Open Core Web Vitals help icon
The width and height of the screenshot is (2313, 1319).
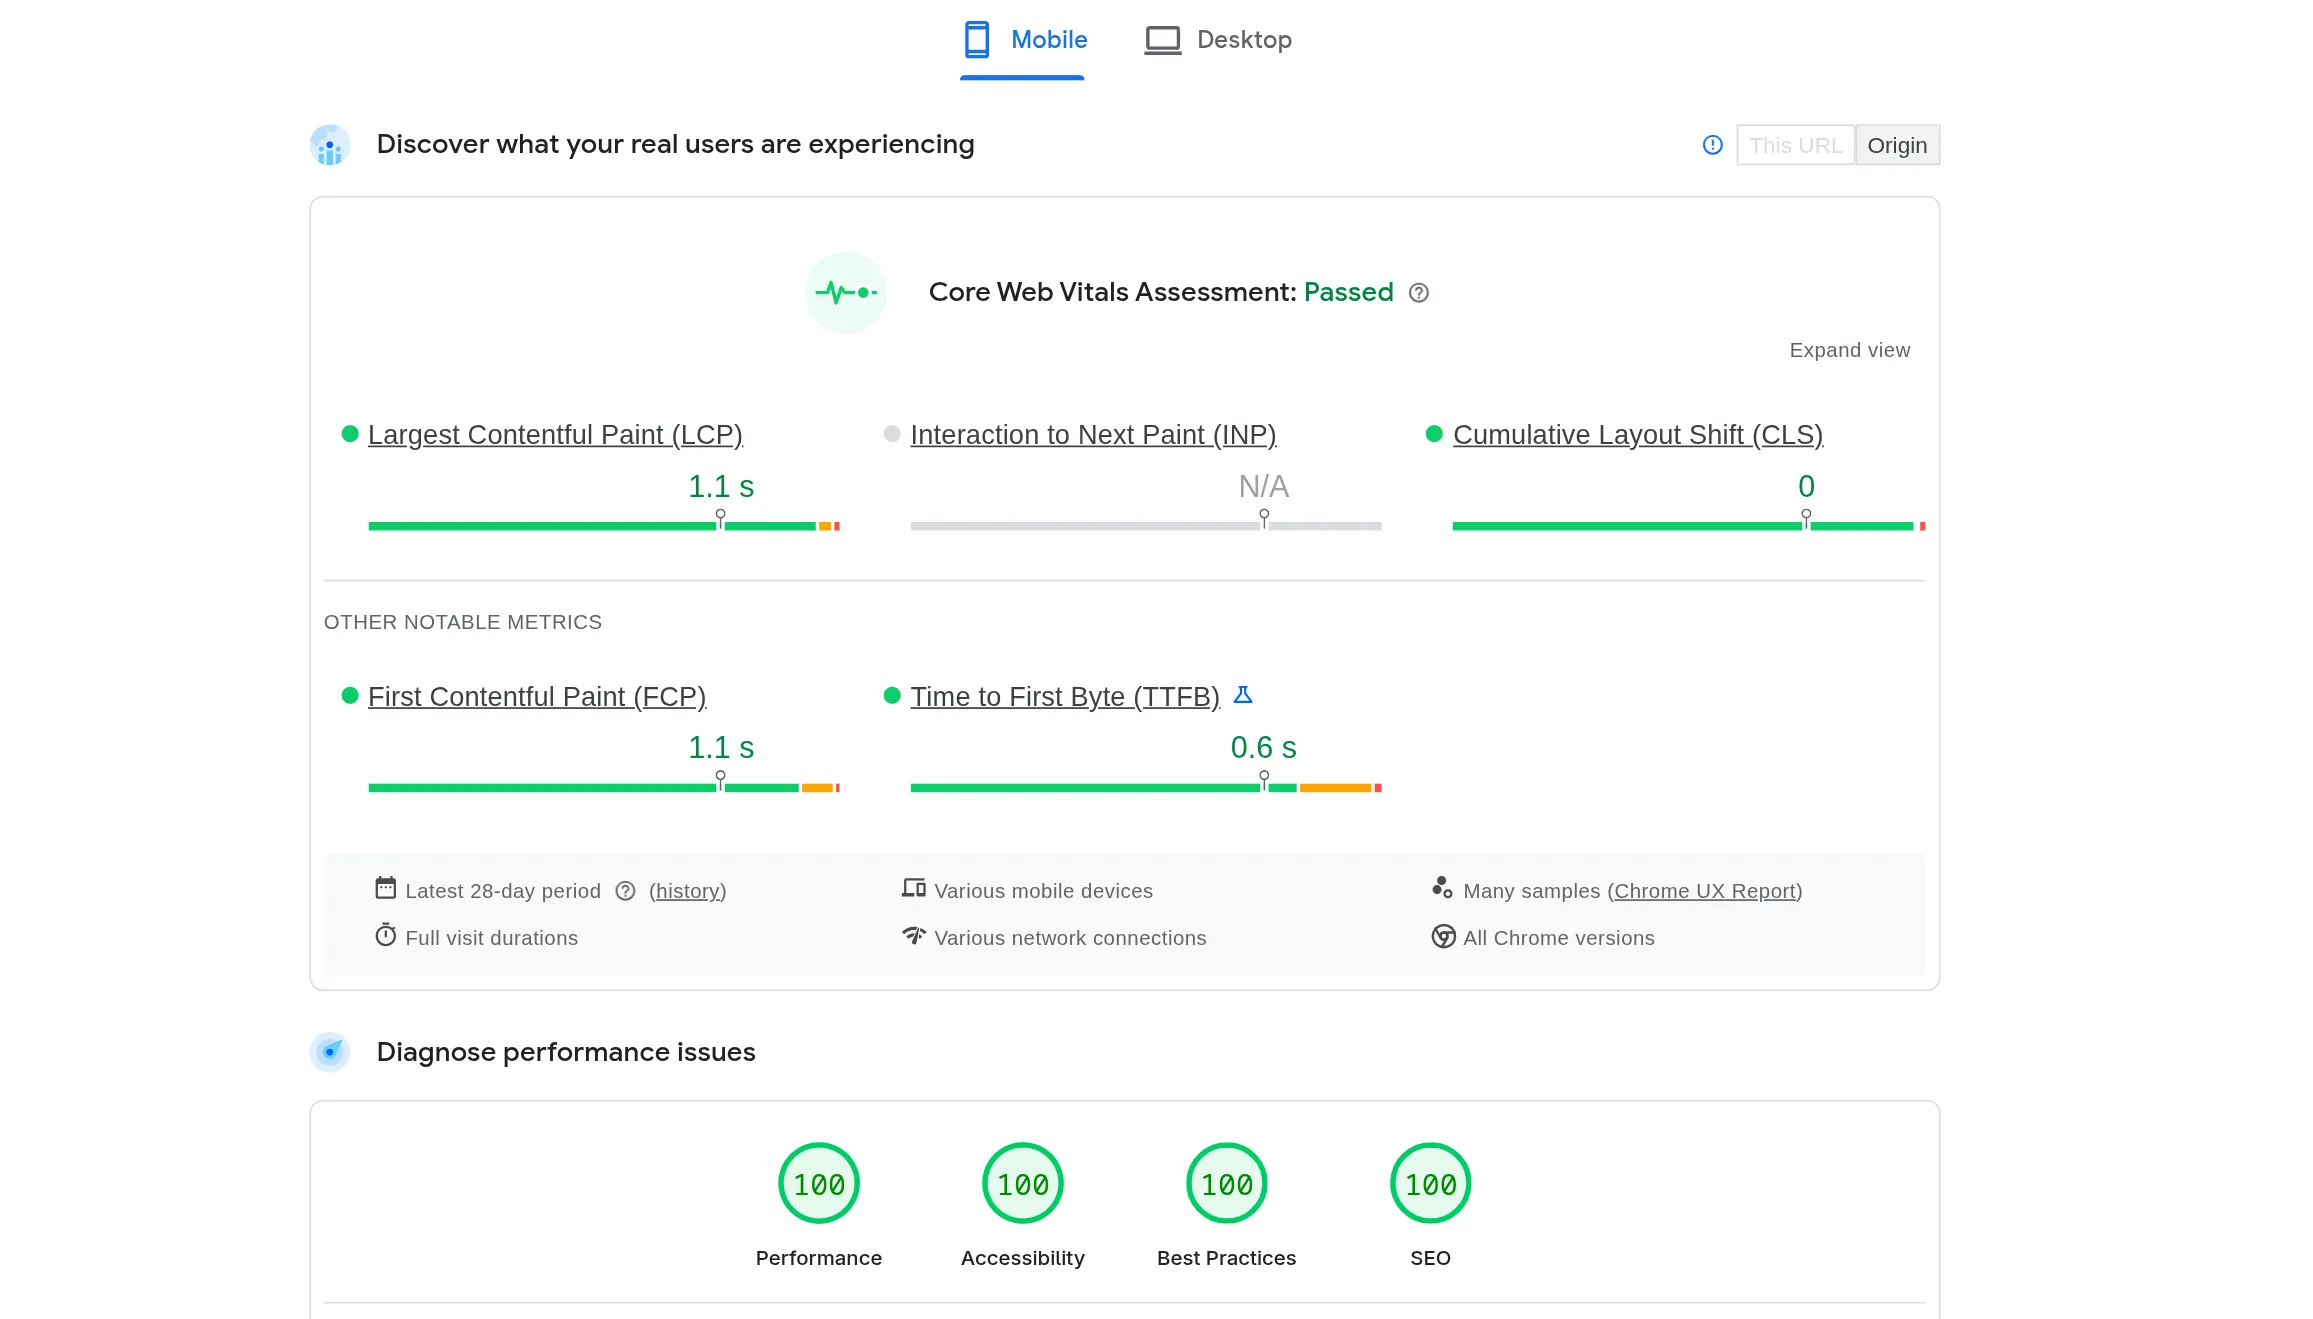[1418, 293]
